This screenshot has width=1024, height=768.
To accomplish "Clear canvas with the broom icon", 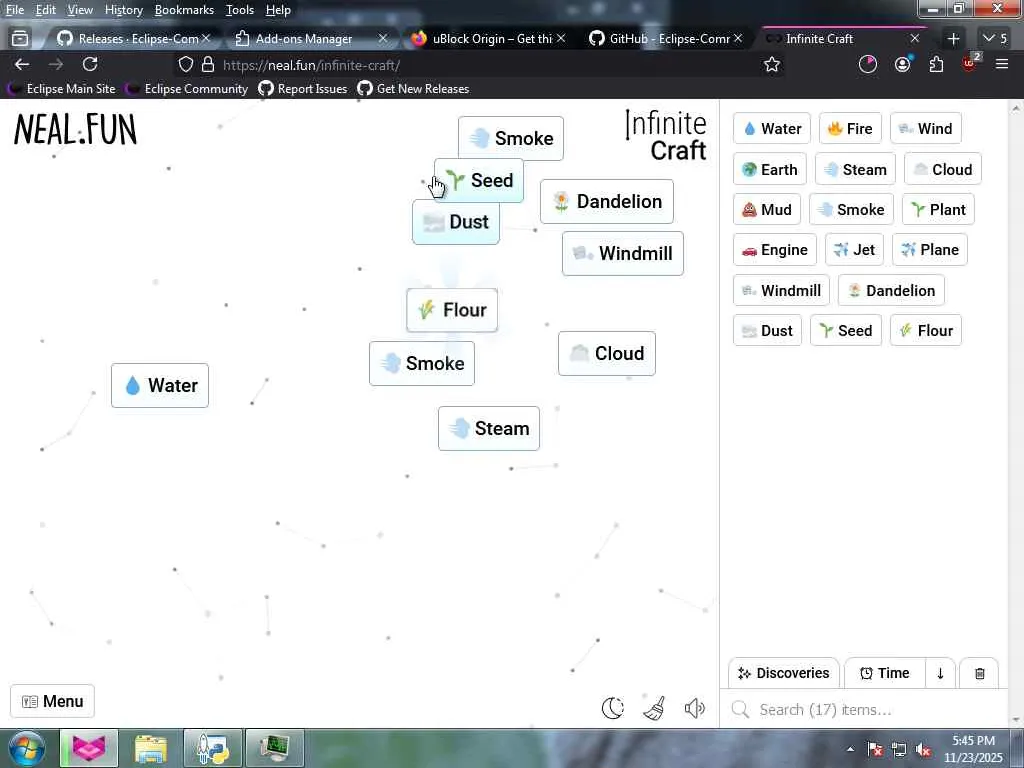I will point(654,708).
